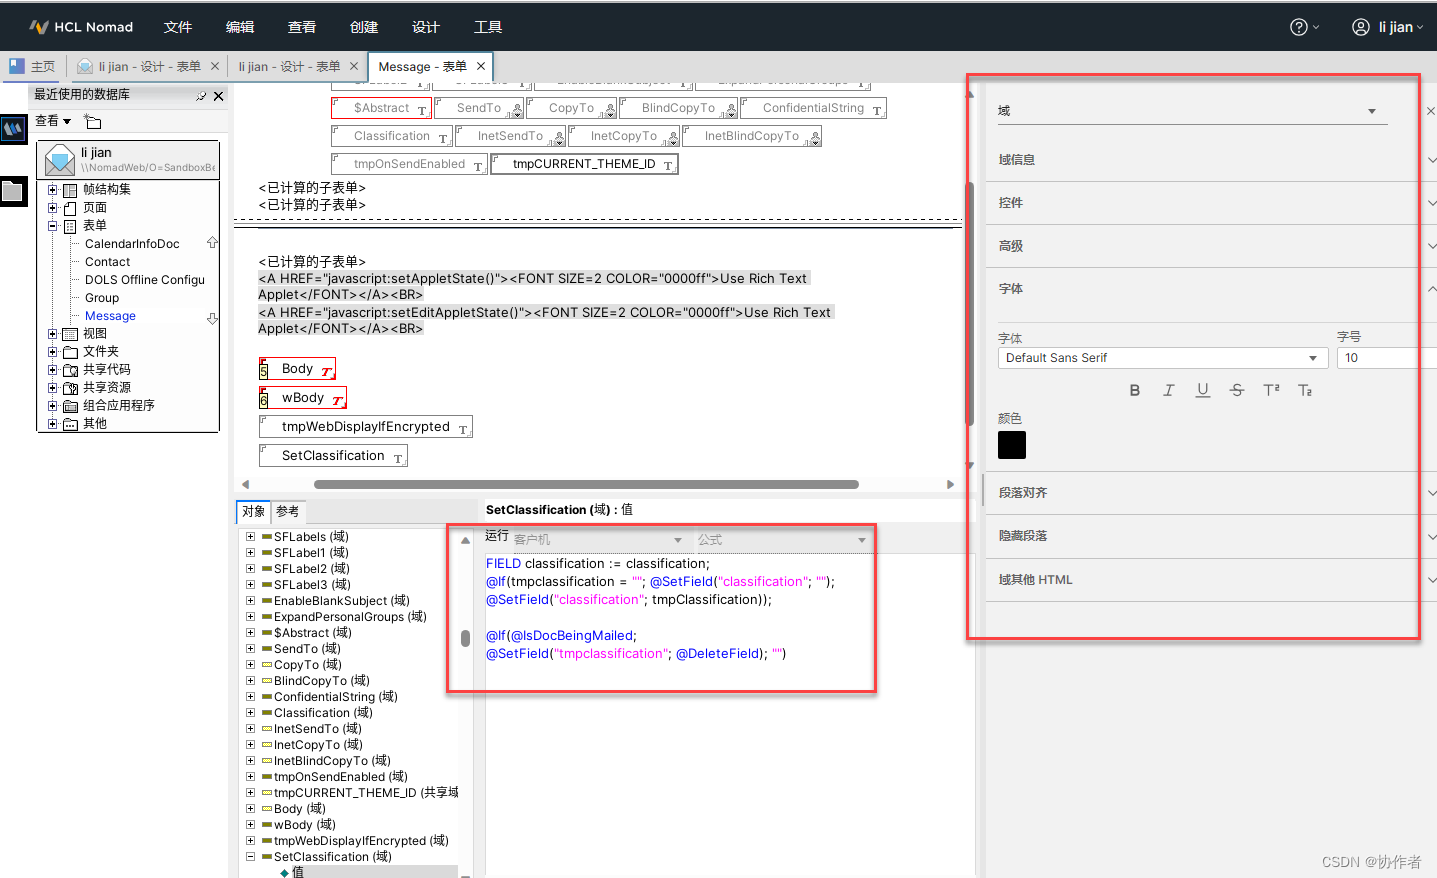Screen dimensions: 1437x878
Task: Click the HCL Nomad logo
Action: pyautogui.click(x=81, y=27)
